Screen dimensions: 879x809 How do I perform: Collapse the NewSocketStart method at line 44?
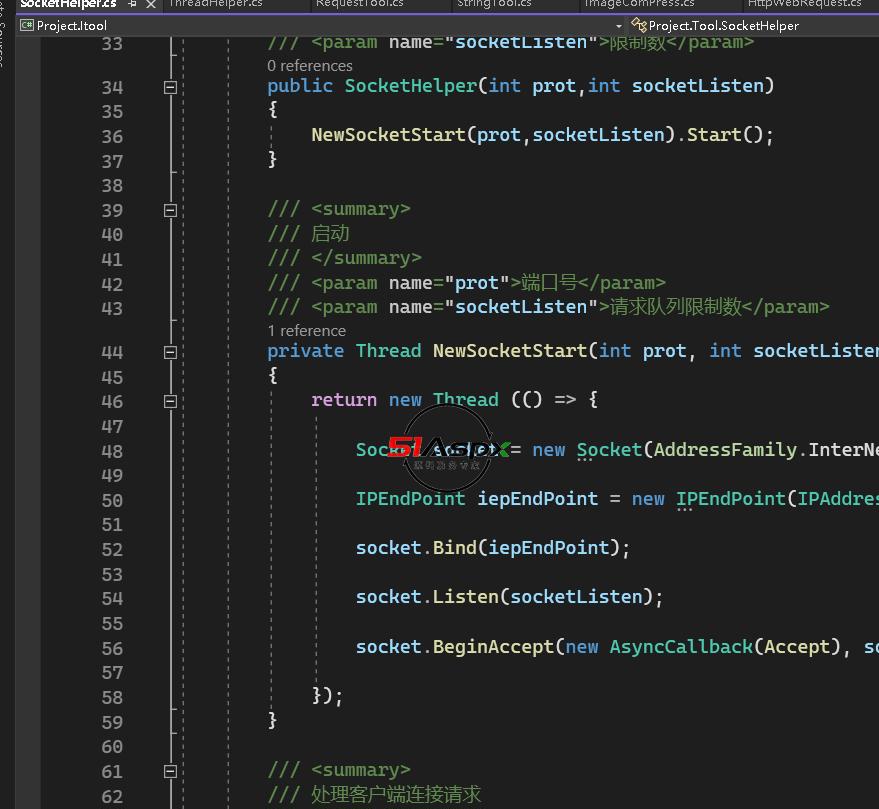[x=170, y=352]
